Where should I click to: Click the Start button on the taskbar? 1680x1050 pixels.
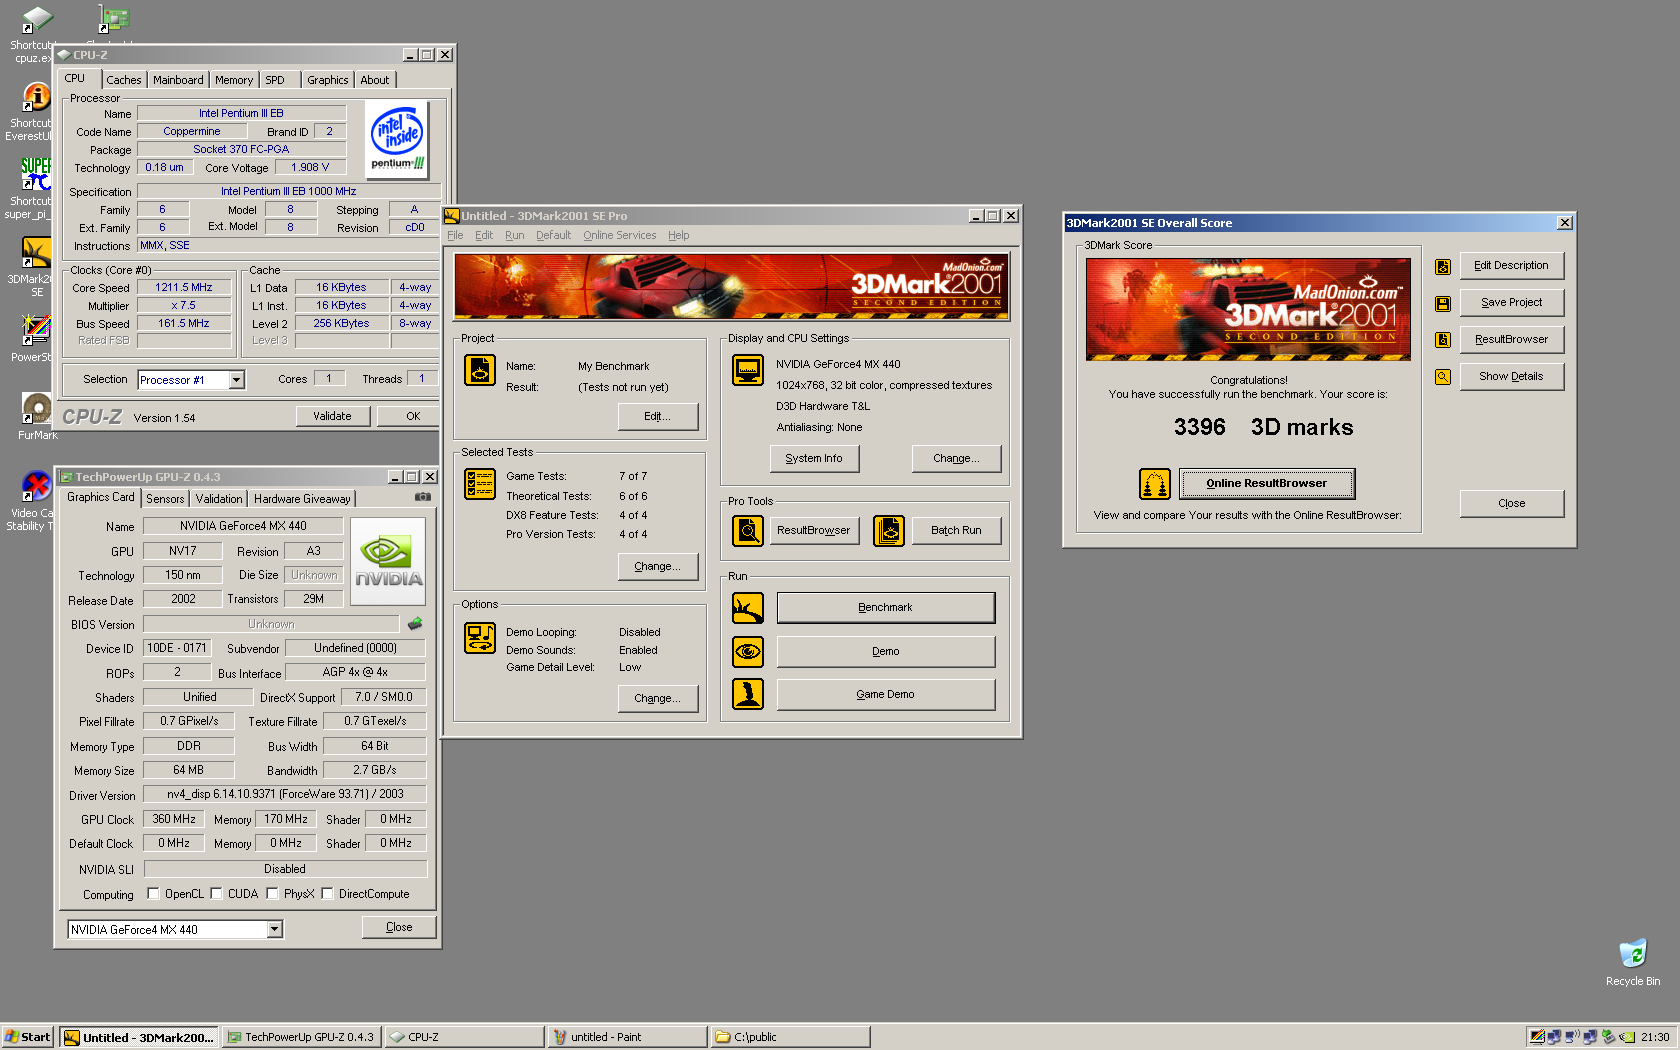(x=28, y=1037)
